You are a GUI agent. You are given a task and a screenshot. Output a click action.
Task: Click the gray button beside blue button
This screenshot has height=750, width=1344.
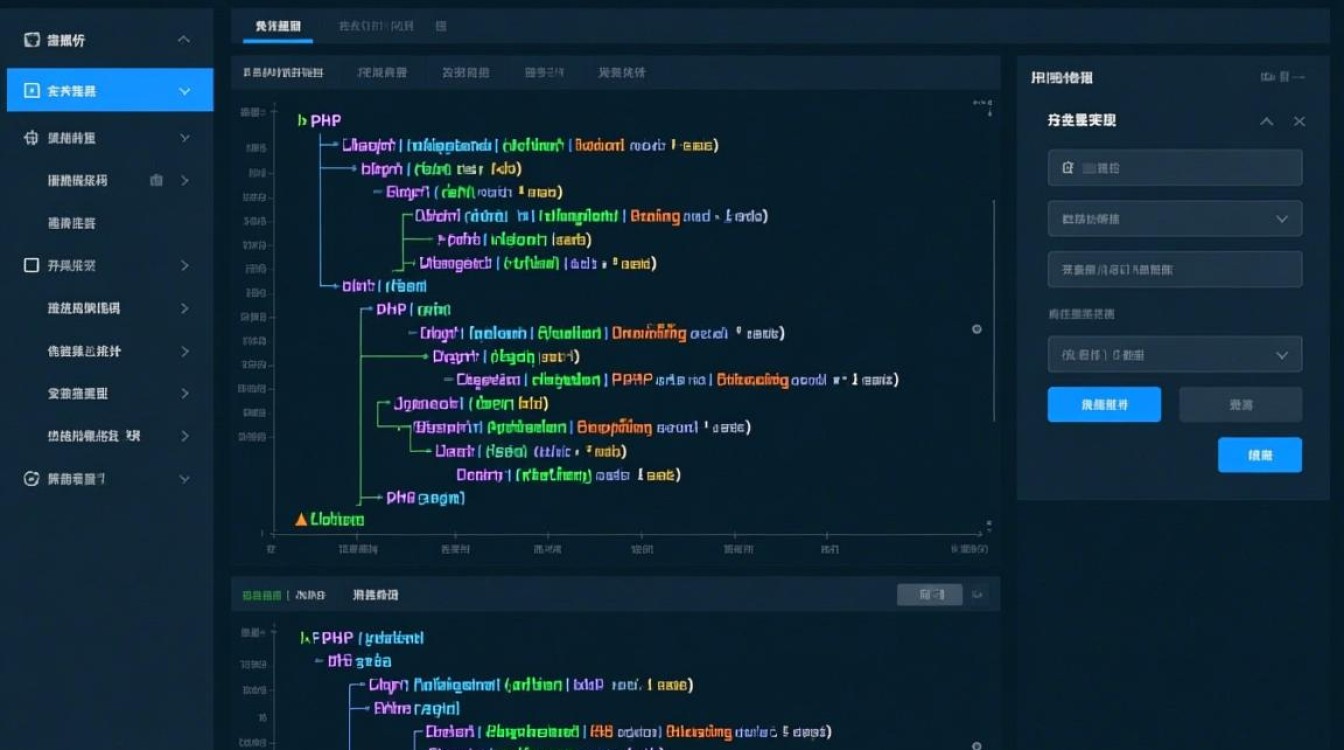coord(1240,405)
